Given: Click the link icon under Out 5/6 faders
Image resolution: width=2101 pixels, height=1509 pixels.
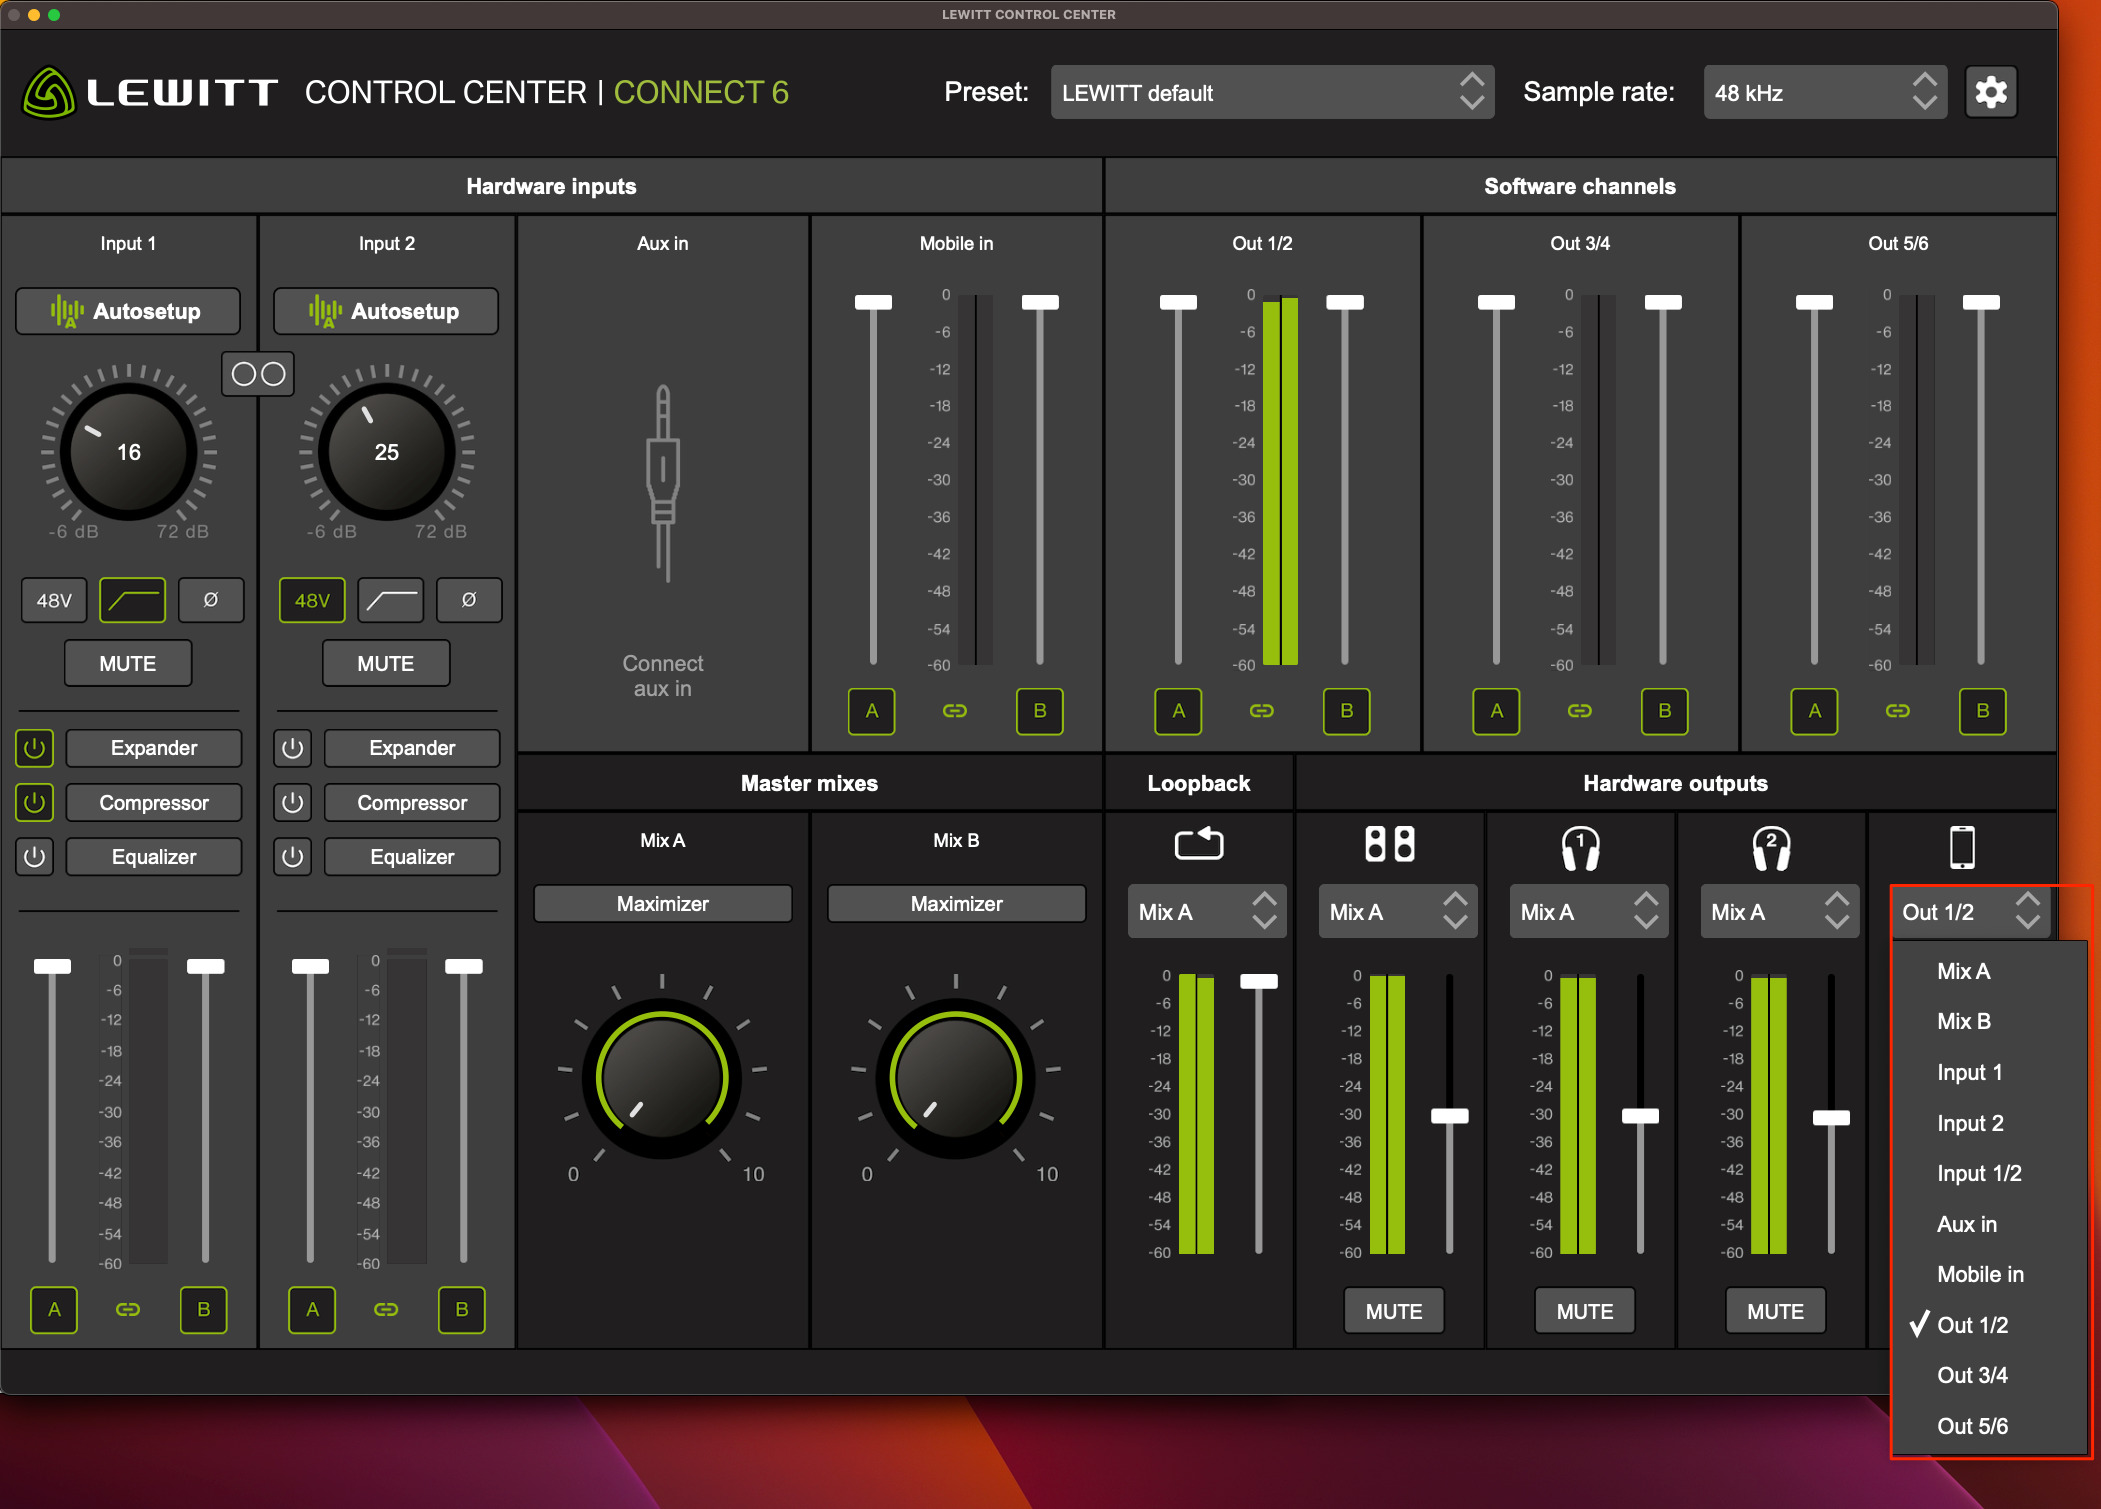Looking at the screenshot, I should (x=1898, y=711).
